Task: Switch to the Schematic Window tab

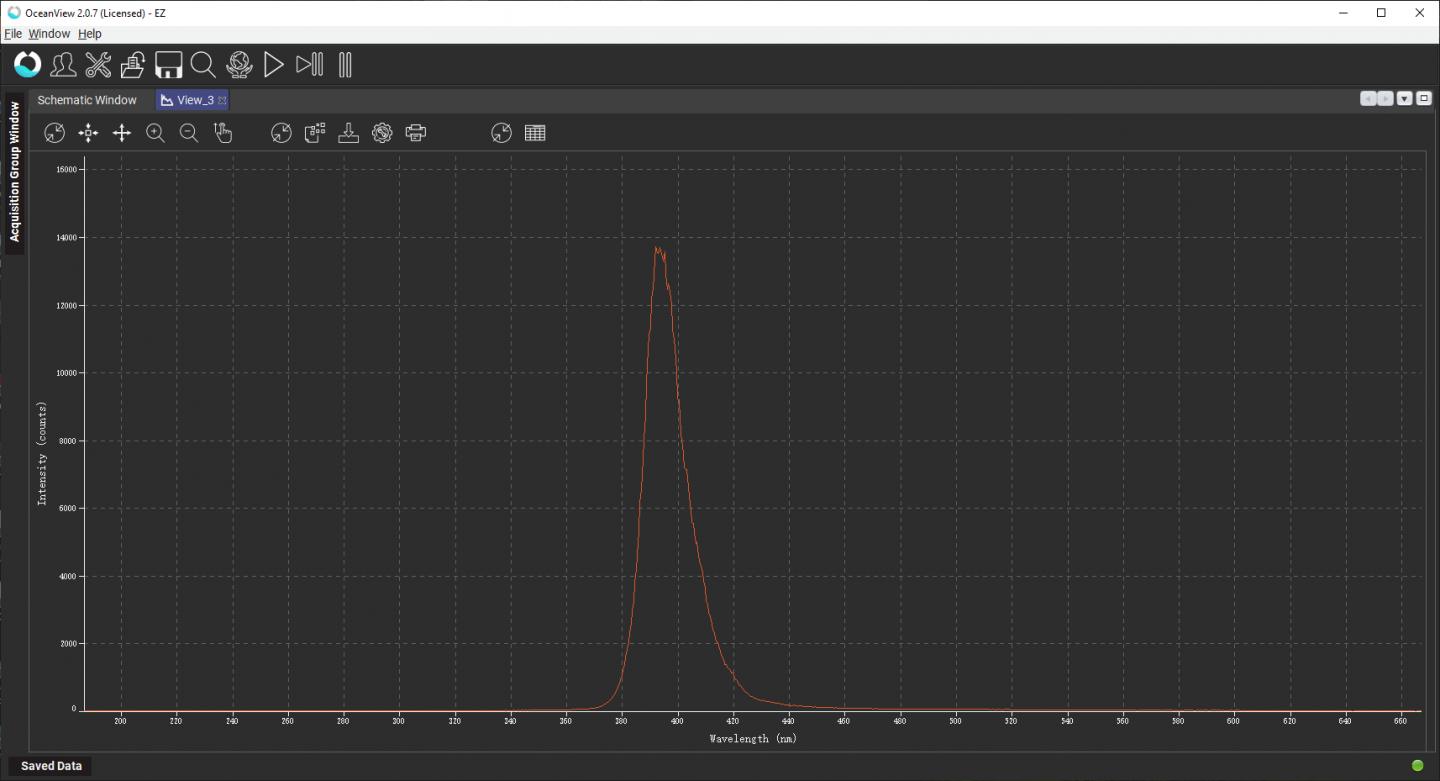Action: tap(87, 100)
